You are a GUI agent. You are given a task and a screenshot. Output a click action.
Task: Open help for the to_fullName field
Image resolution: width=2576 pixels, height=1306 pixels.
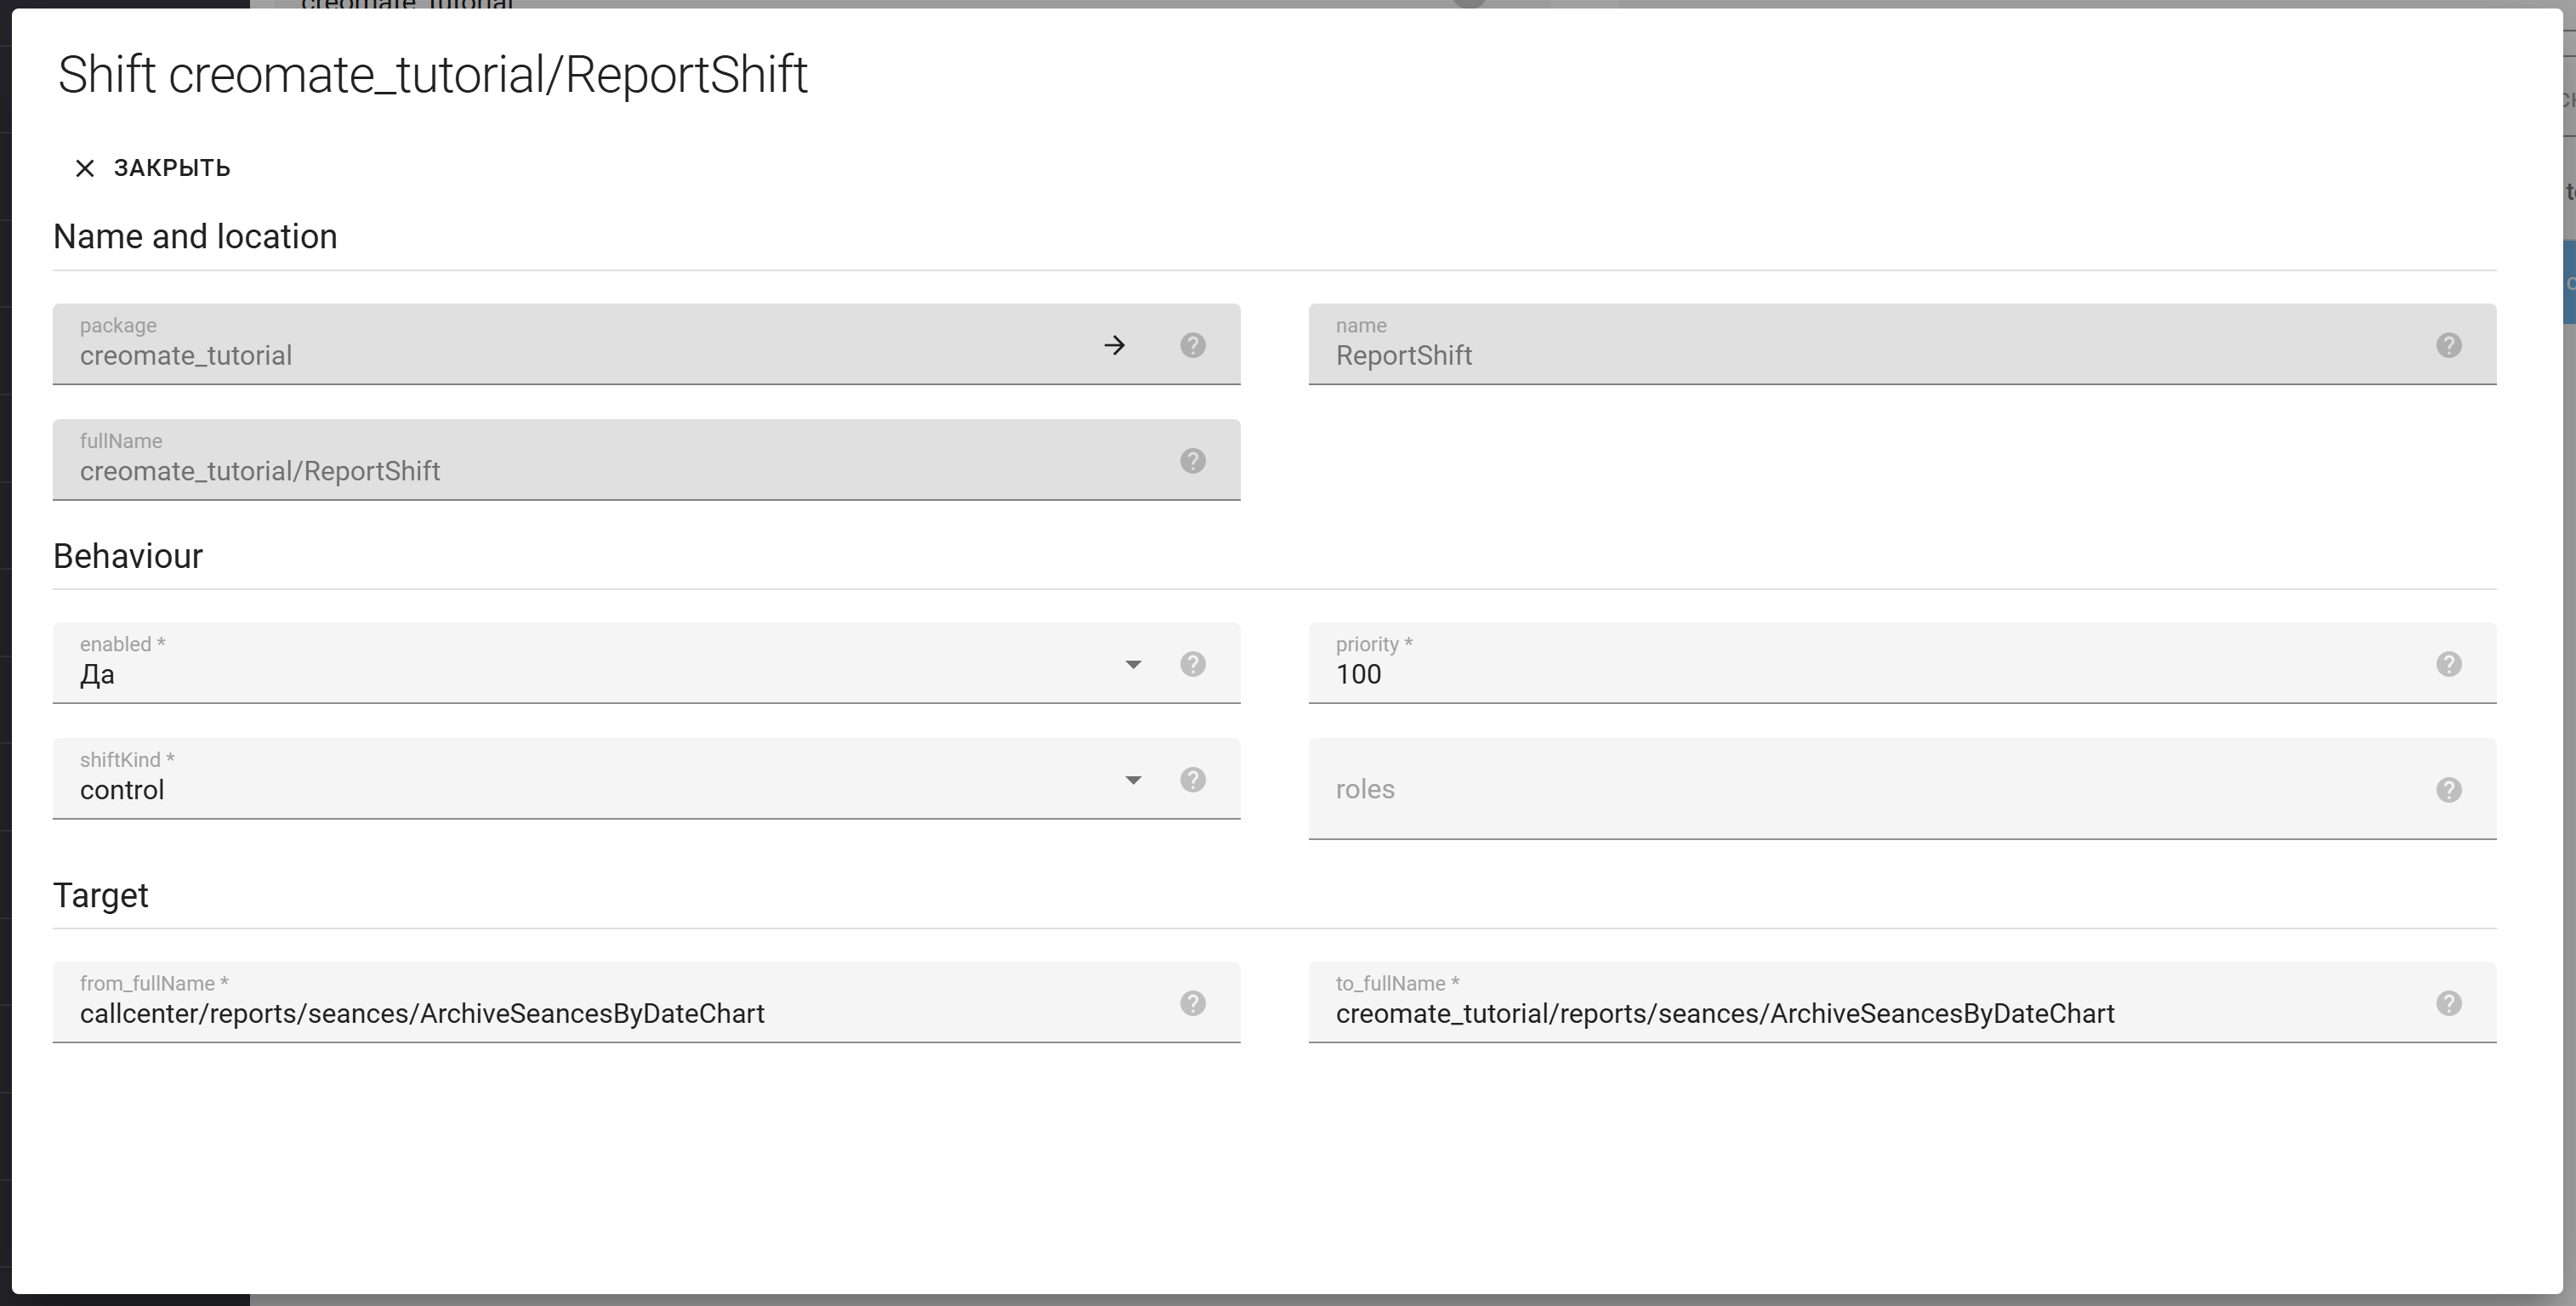(2448, 1003)
